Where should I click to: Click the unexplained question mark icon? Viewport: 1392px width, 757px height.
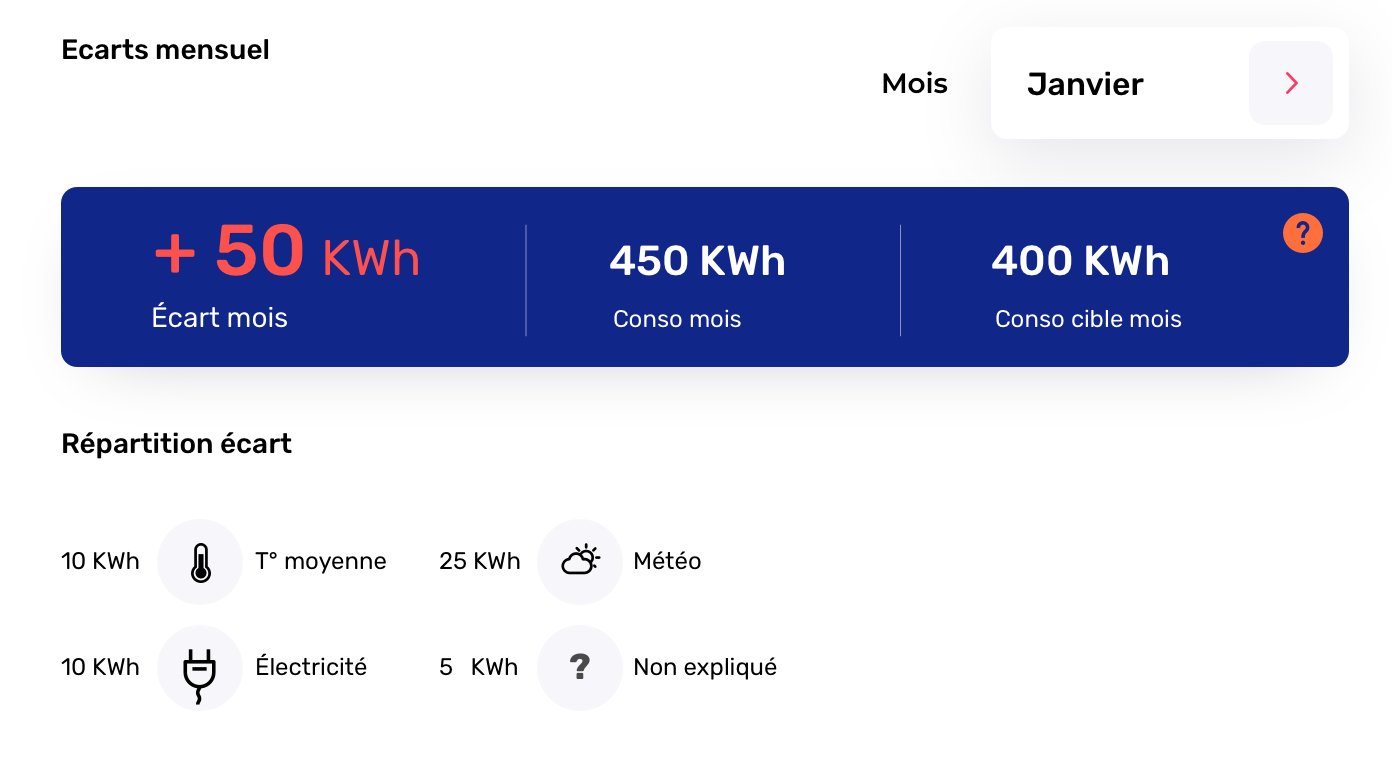coord(580,668)
